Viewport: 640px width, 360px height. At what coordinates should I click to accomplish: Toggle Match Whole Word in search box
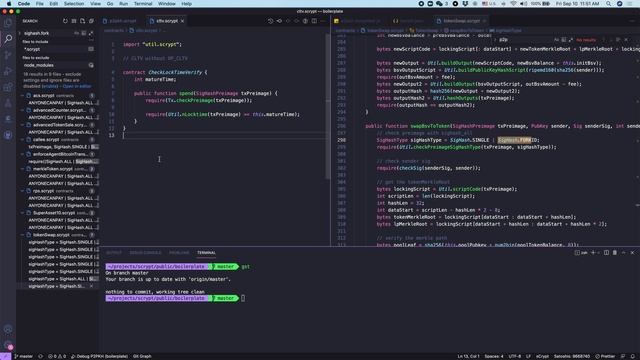pos(83,33)
